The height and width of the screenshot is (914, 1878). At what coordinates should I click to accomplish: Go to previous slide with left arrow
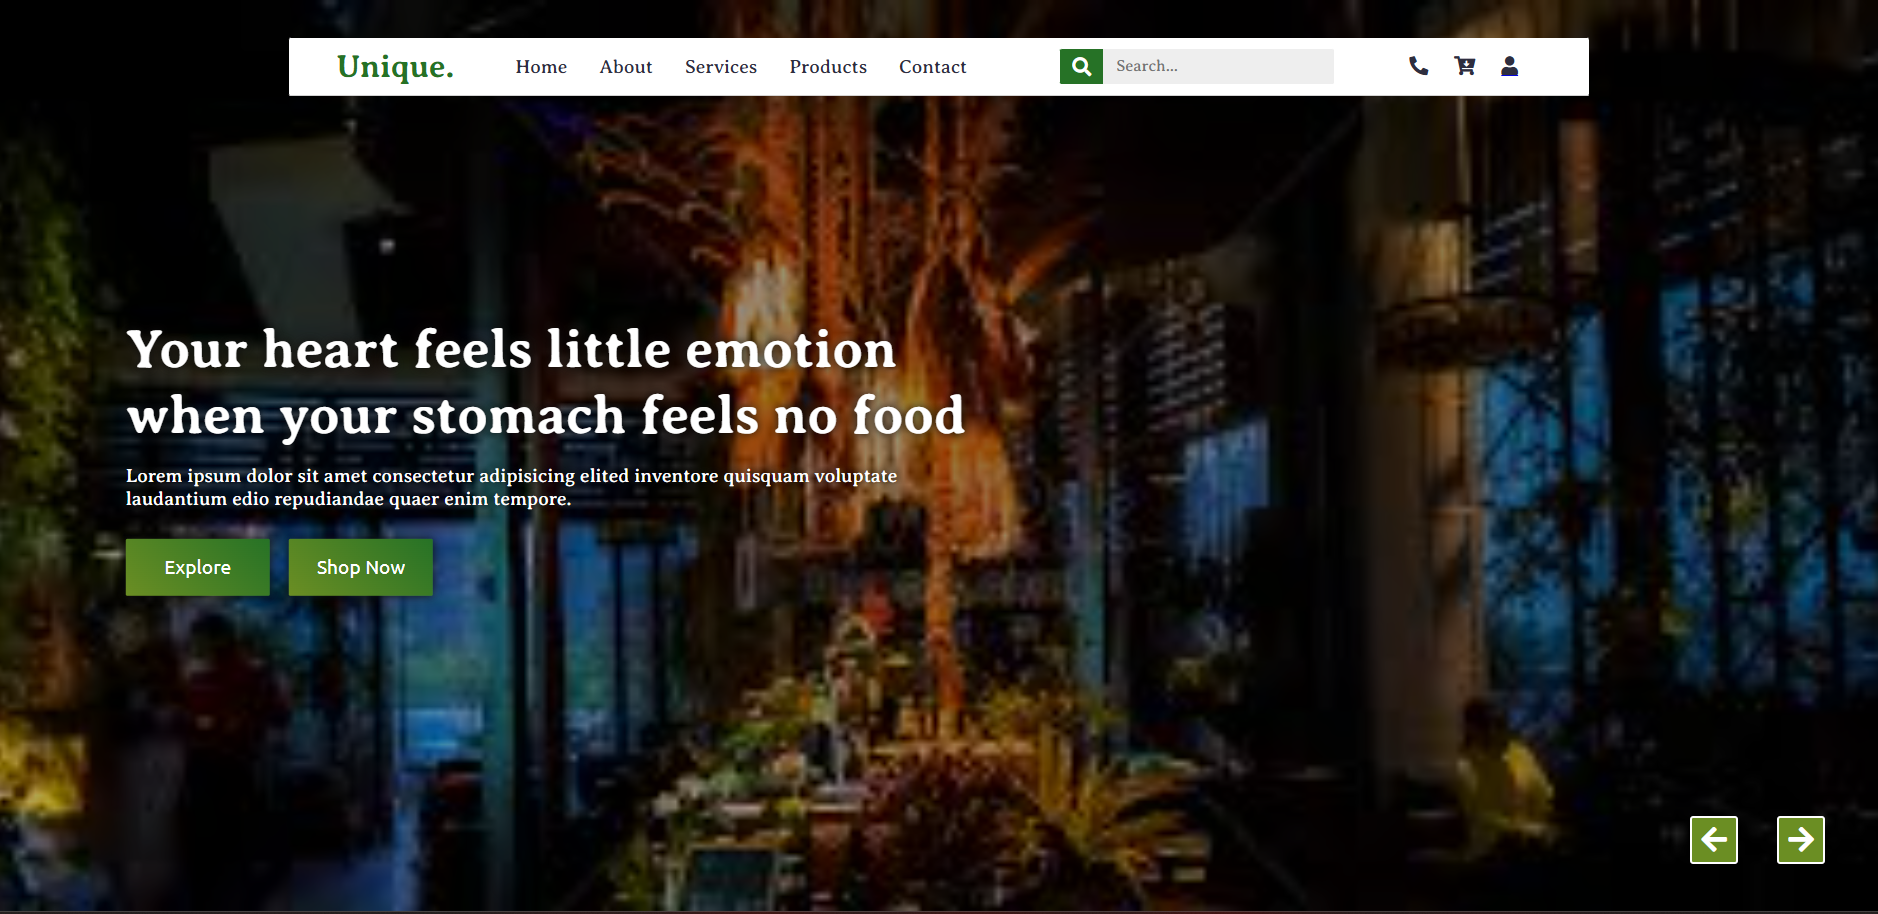pos(1714,840)
